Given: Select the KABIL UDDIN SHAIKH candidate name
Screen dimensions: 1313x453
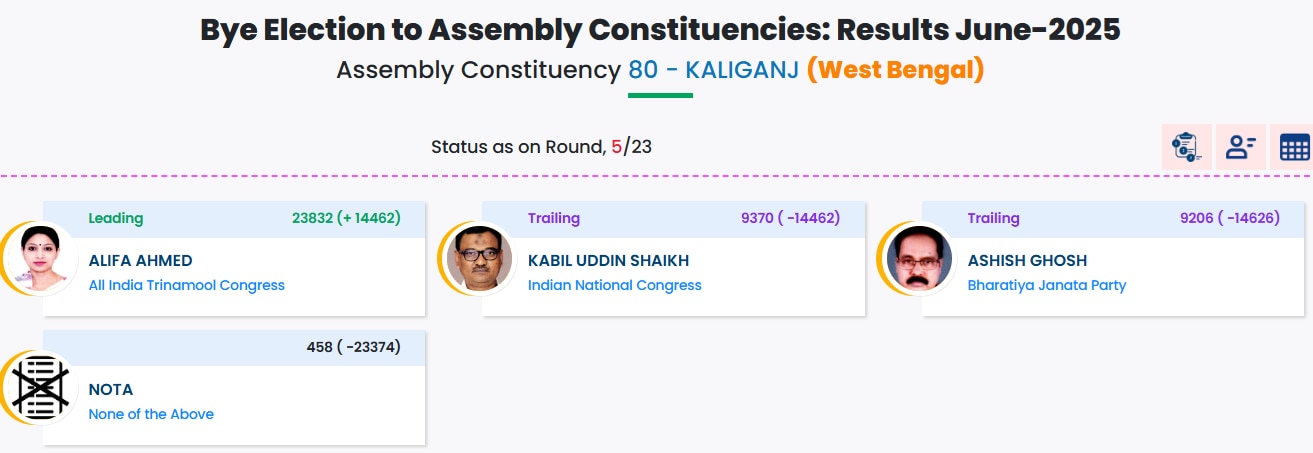Looking at the screenshot, I should (x=608, y=260).
